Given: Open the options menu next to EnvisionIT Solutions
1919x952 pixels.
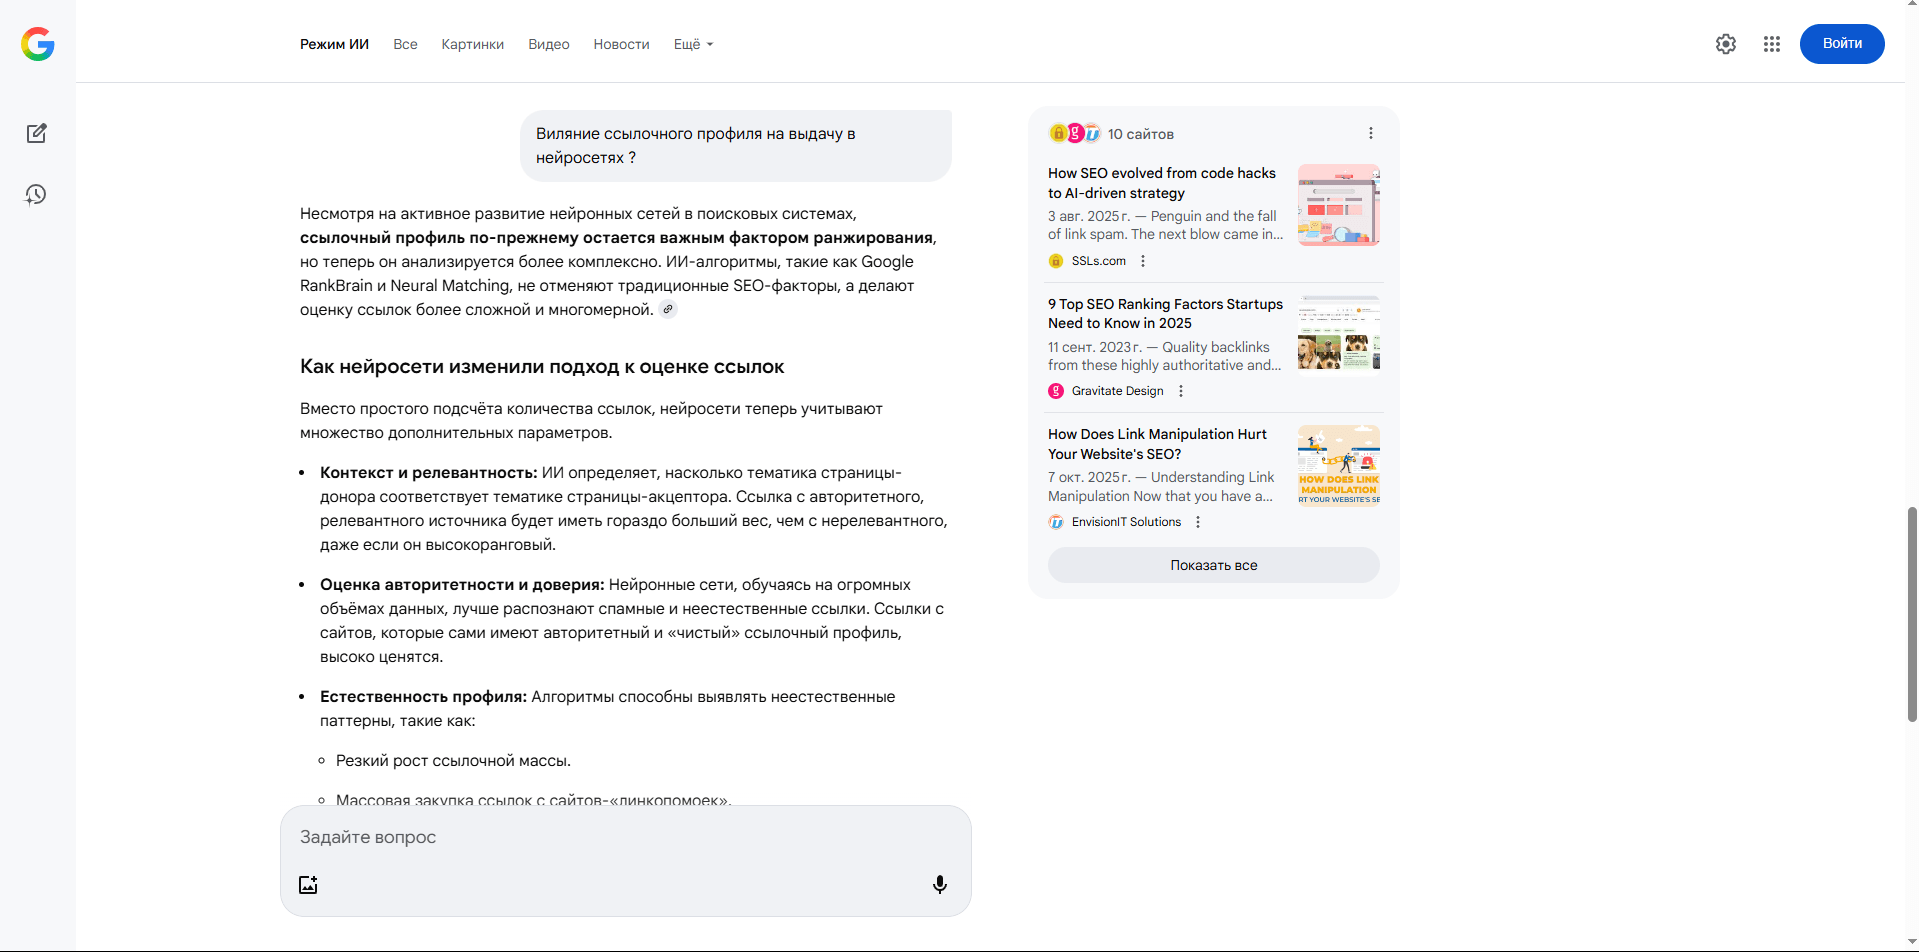Looking at the screenshot, I should coord(1198,522).
